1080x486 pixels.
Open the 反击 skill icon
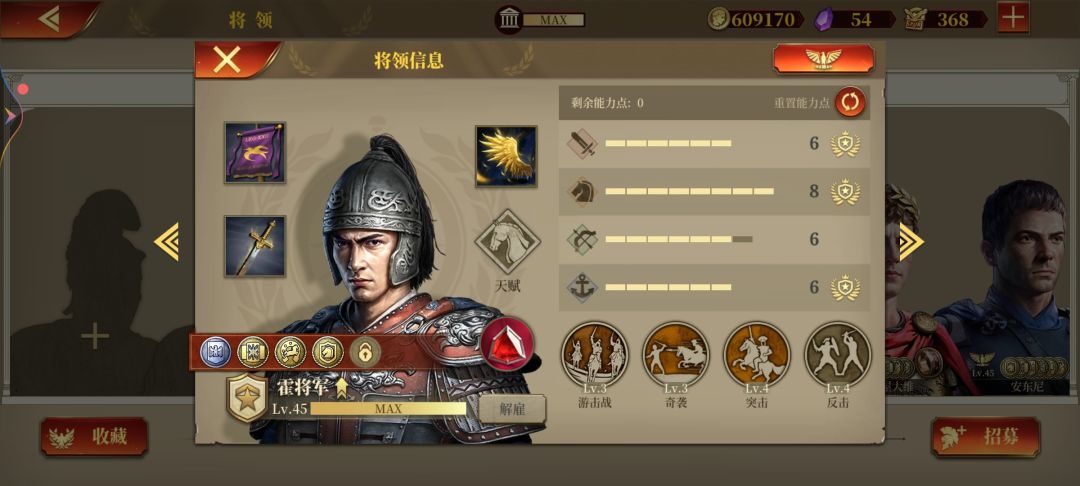(838, 355)
